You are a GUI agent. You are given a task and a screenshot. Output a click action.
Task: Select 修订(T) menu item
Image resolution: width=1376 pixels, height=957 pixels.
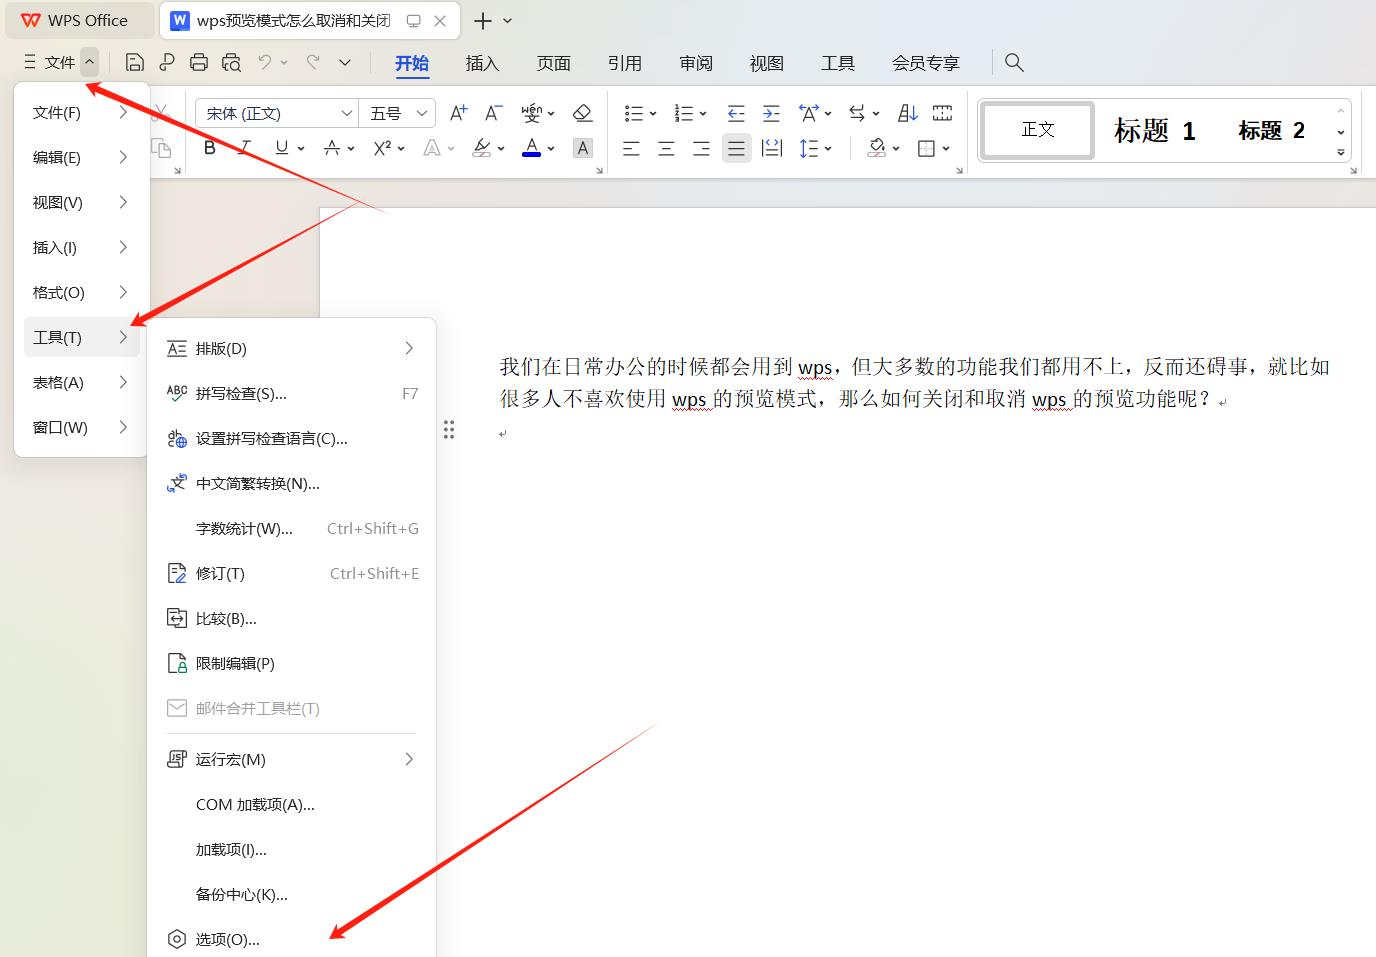tap(291, 573)
